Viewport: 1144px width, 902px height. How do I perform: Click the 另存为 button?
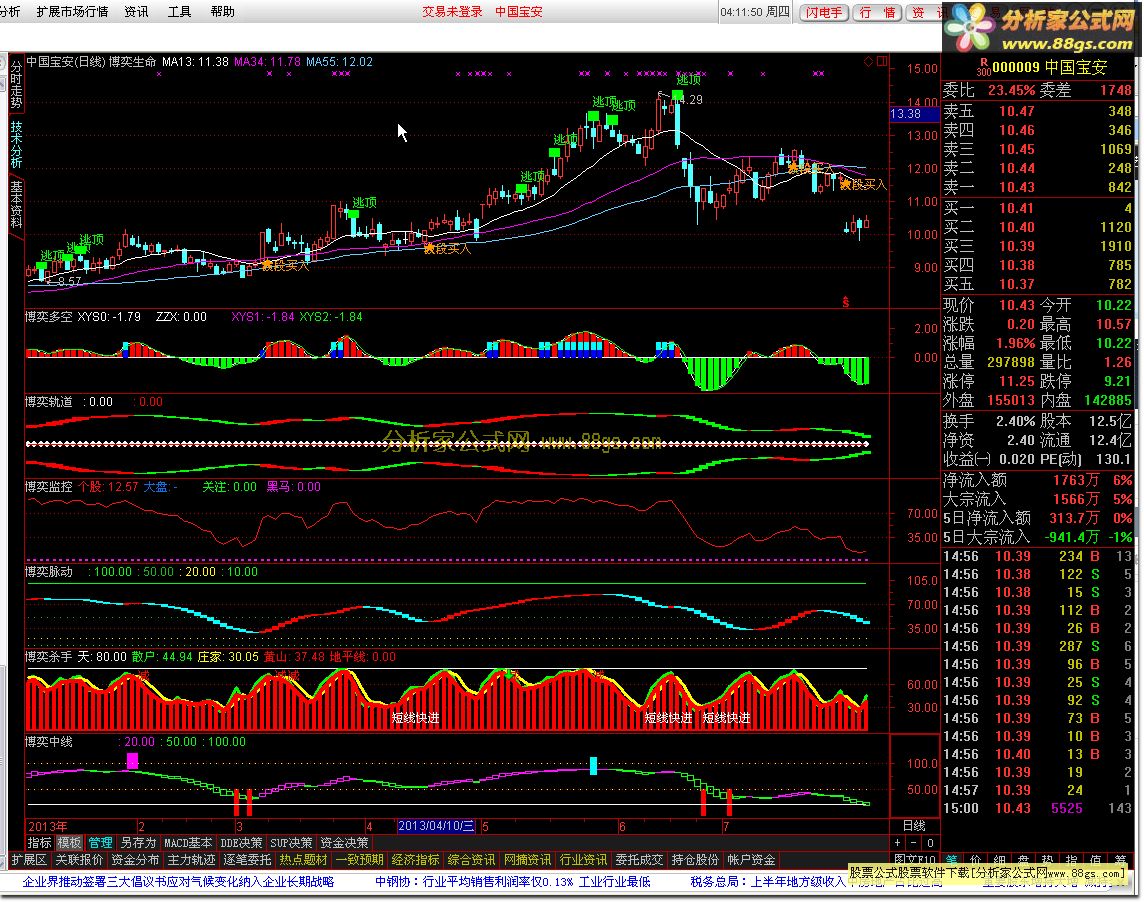click(138, 843)
